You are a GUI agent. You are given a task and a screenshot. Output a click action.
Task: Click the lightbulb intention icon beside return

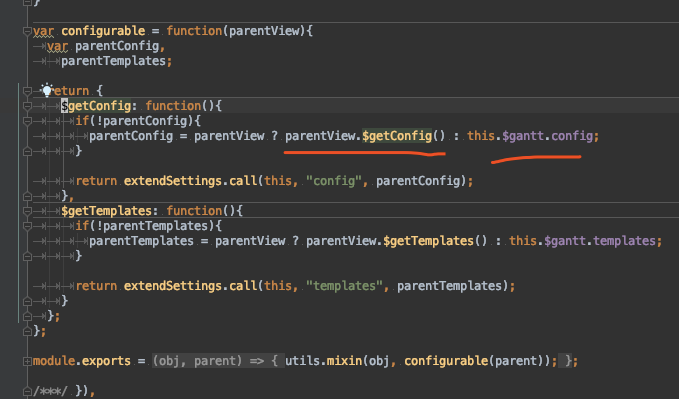(x=46, y=90)
